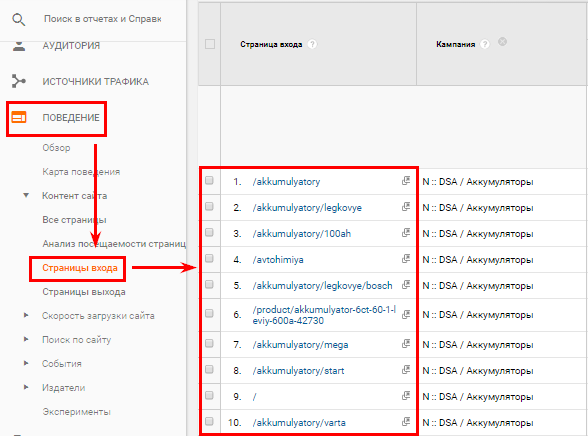Image resolution: width=588 pixels, height=436 pixels.
Task: Check the /akkumulyatory/start row checkbox
Action: pos(209,370)
